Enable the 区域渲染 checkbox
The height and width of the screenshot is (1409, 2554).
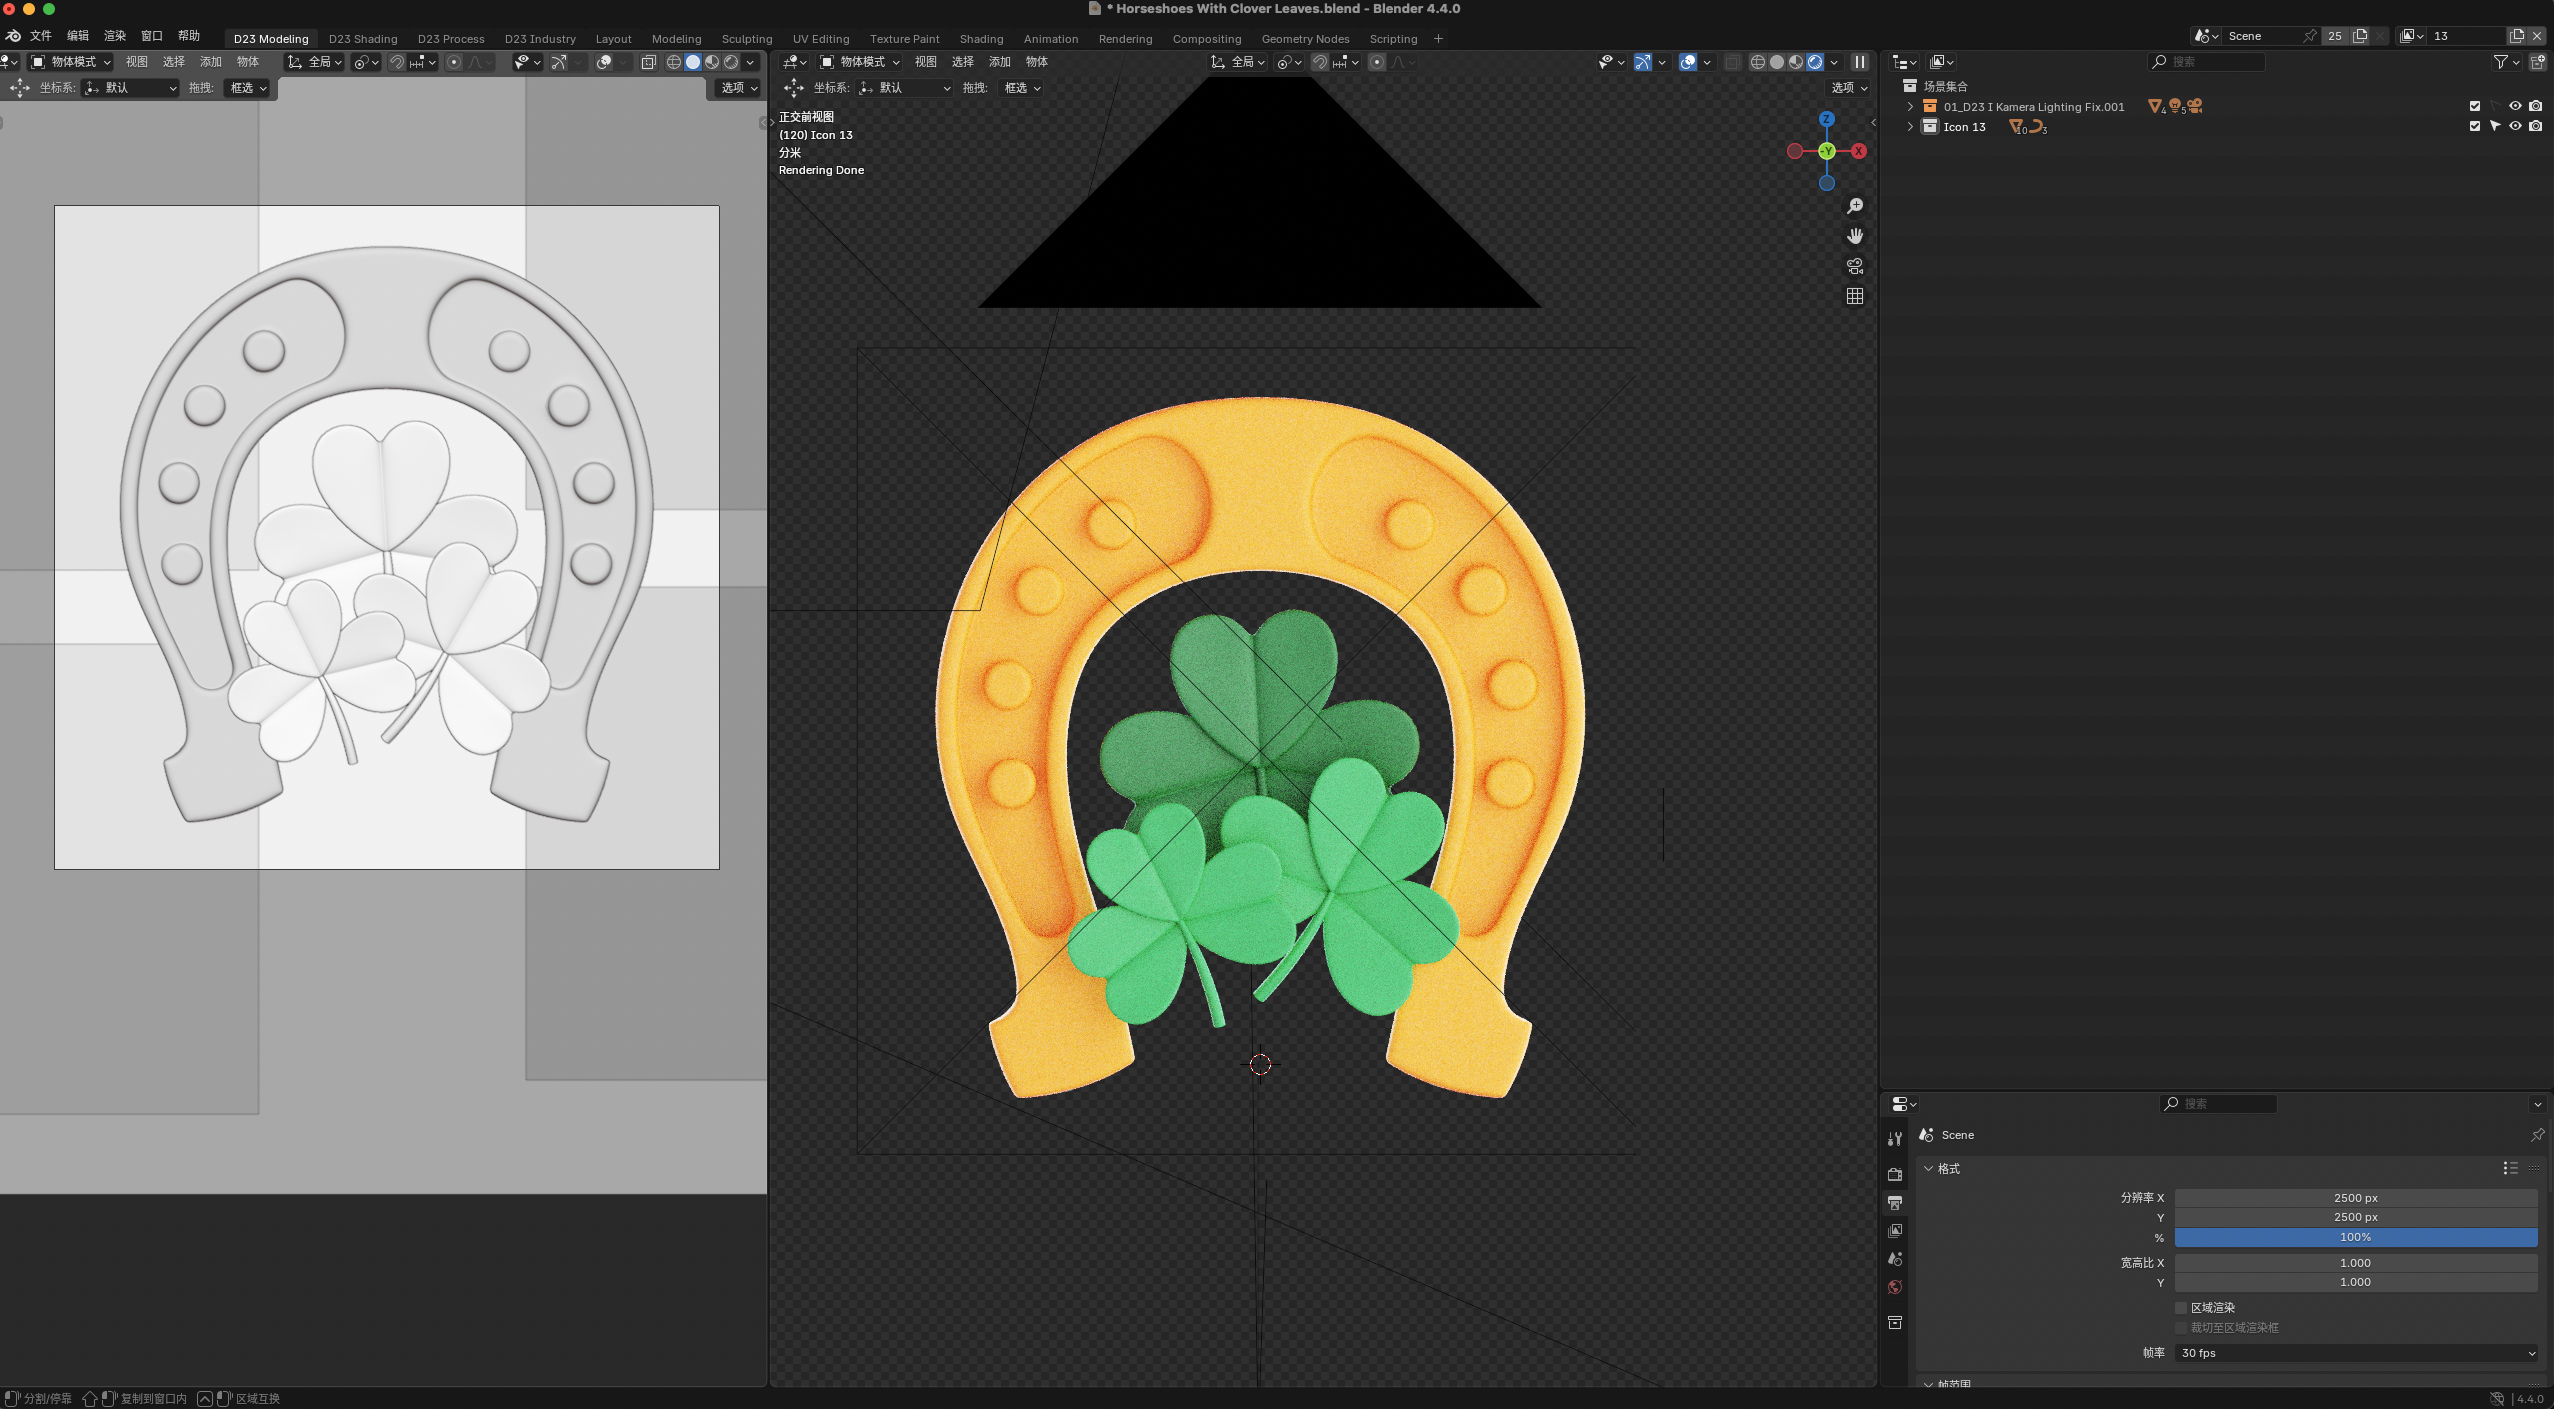coord(2181,1308)
